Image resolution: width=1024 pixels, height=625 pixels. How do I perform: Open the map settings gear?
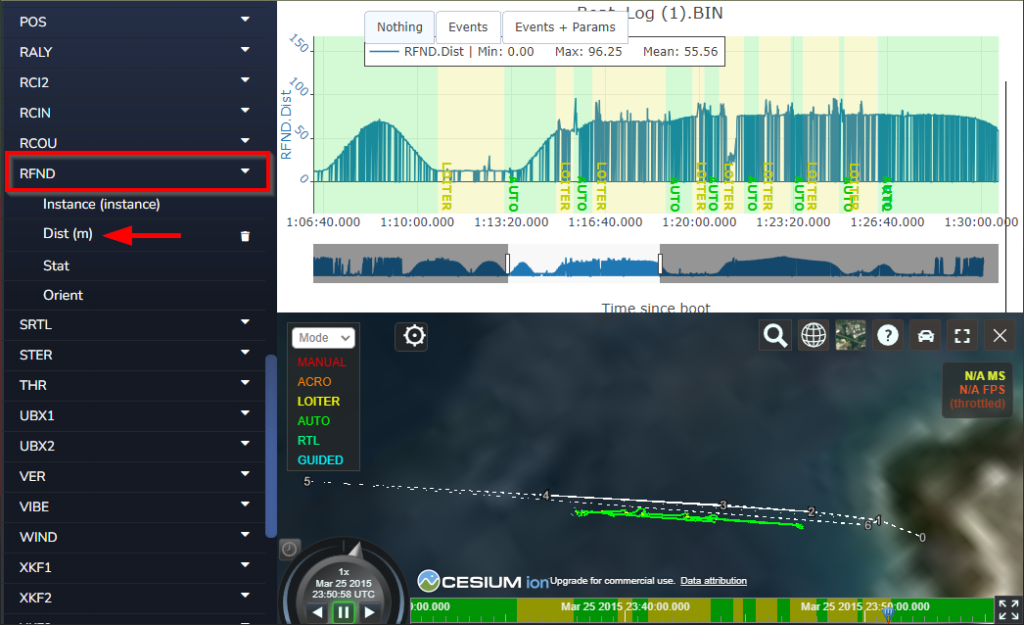(412, 336)
